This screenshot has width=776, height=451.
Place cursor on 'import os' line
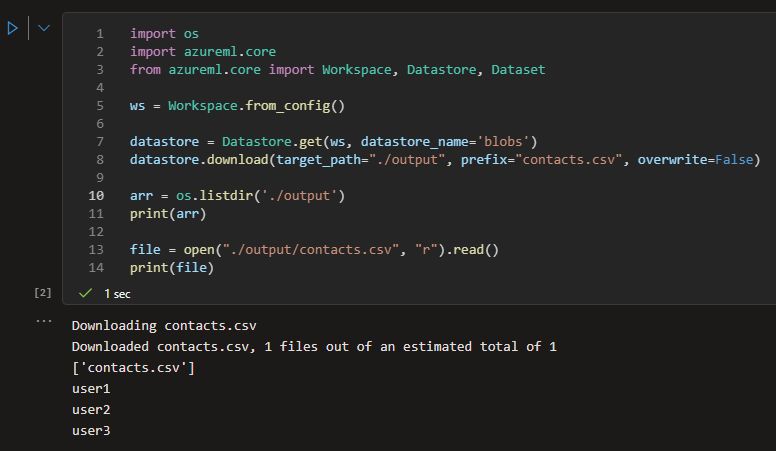coord(164,34)
